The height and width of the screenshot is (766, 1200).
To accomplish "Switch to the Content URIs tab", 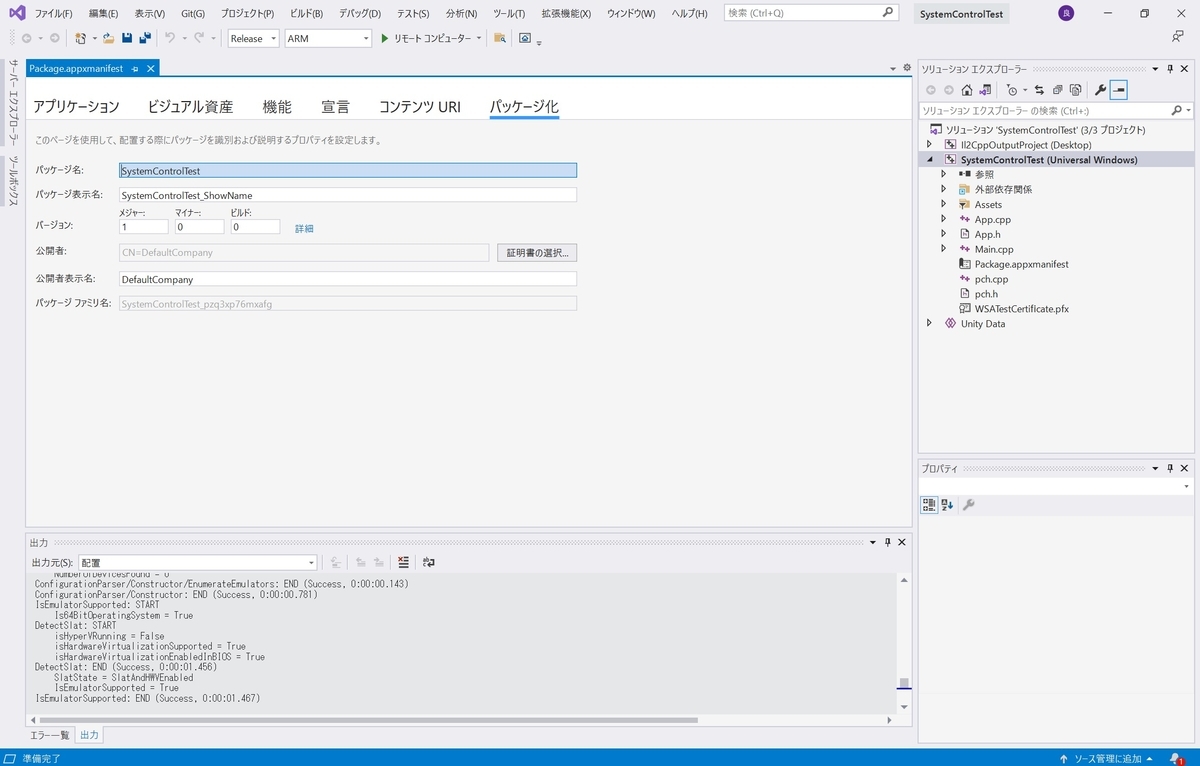I will click(x=420, y=107).
